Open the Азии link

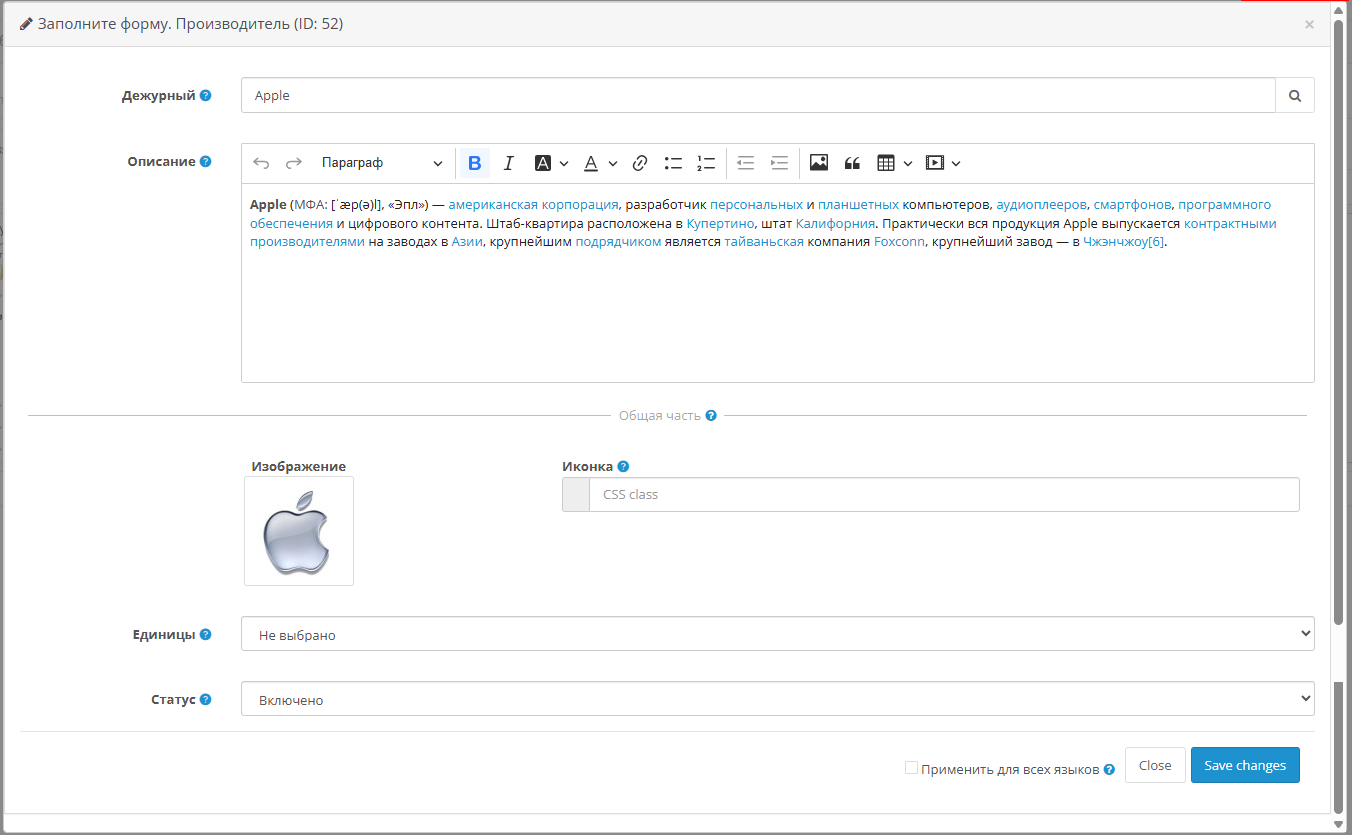pyautogui.click(x=467, y=243)
